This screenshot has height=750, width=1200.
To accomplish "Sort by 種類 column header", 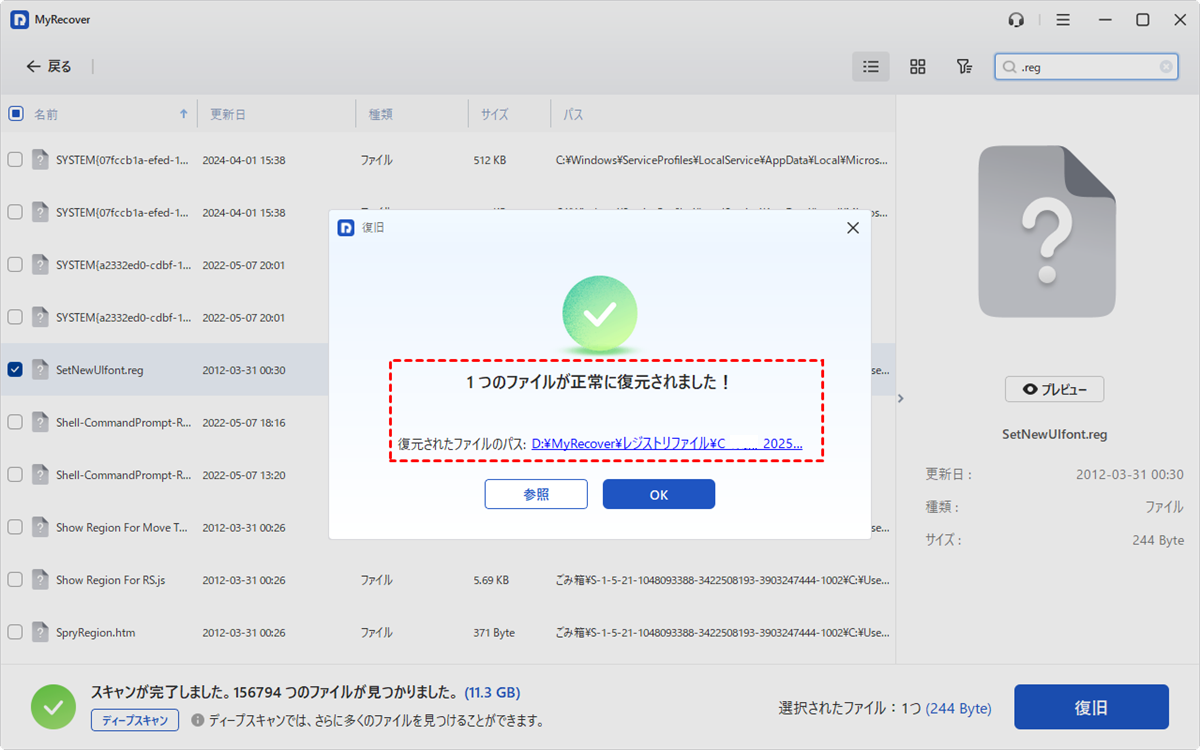I will (x=380, y=114).
